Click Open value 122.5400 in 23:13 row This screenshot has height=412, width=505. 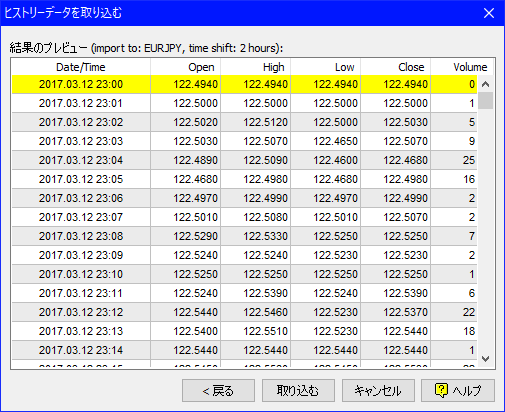pyautogui.click(x=195, y=331)
